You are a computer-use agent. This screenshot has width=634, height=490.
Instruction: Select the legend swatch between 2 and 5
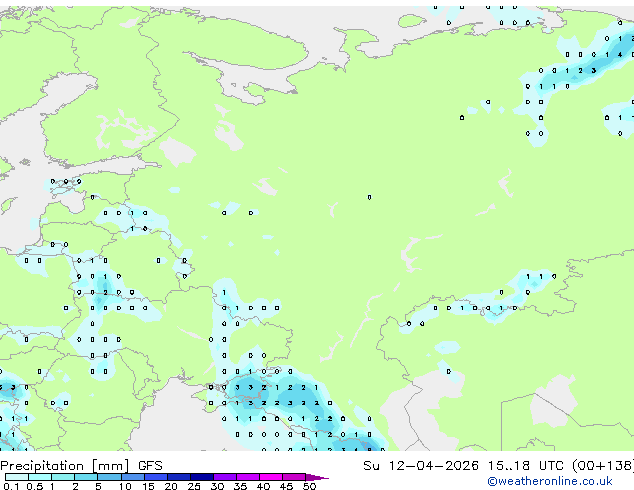[86, 477]
